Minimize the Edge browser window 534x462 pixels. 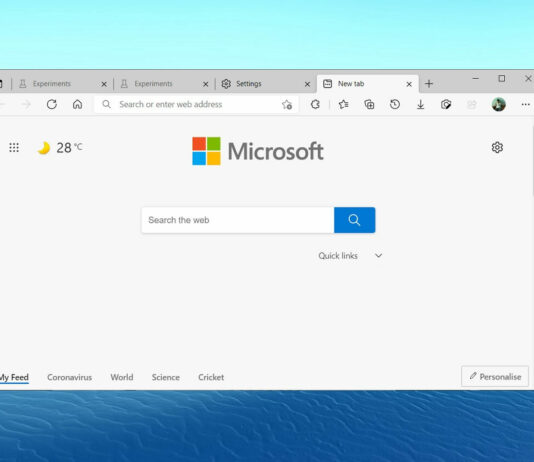[475, 79]
